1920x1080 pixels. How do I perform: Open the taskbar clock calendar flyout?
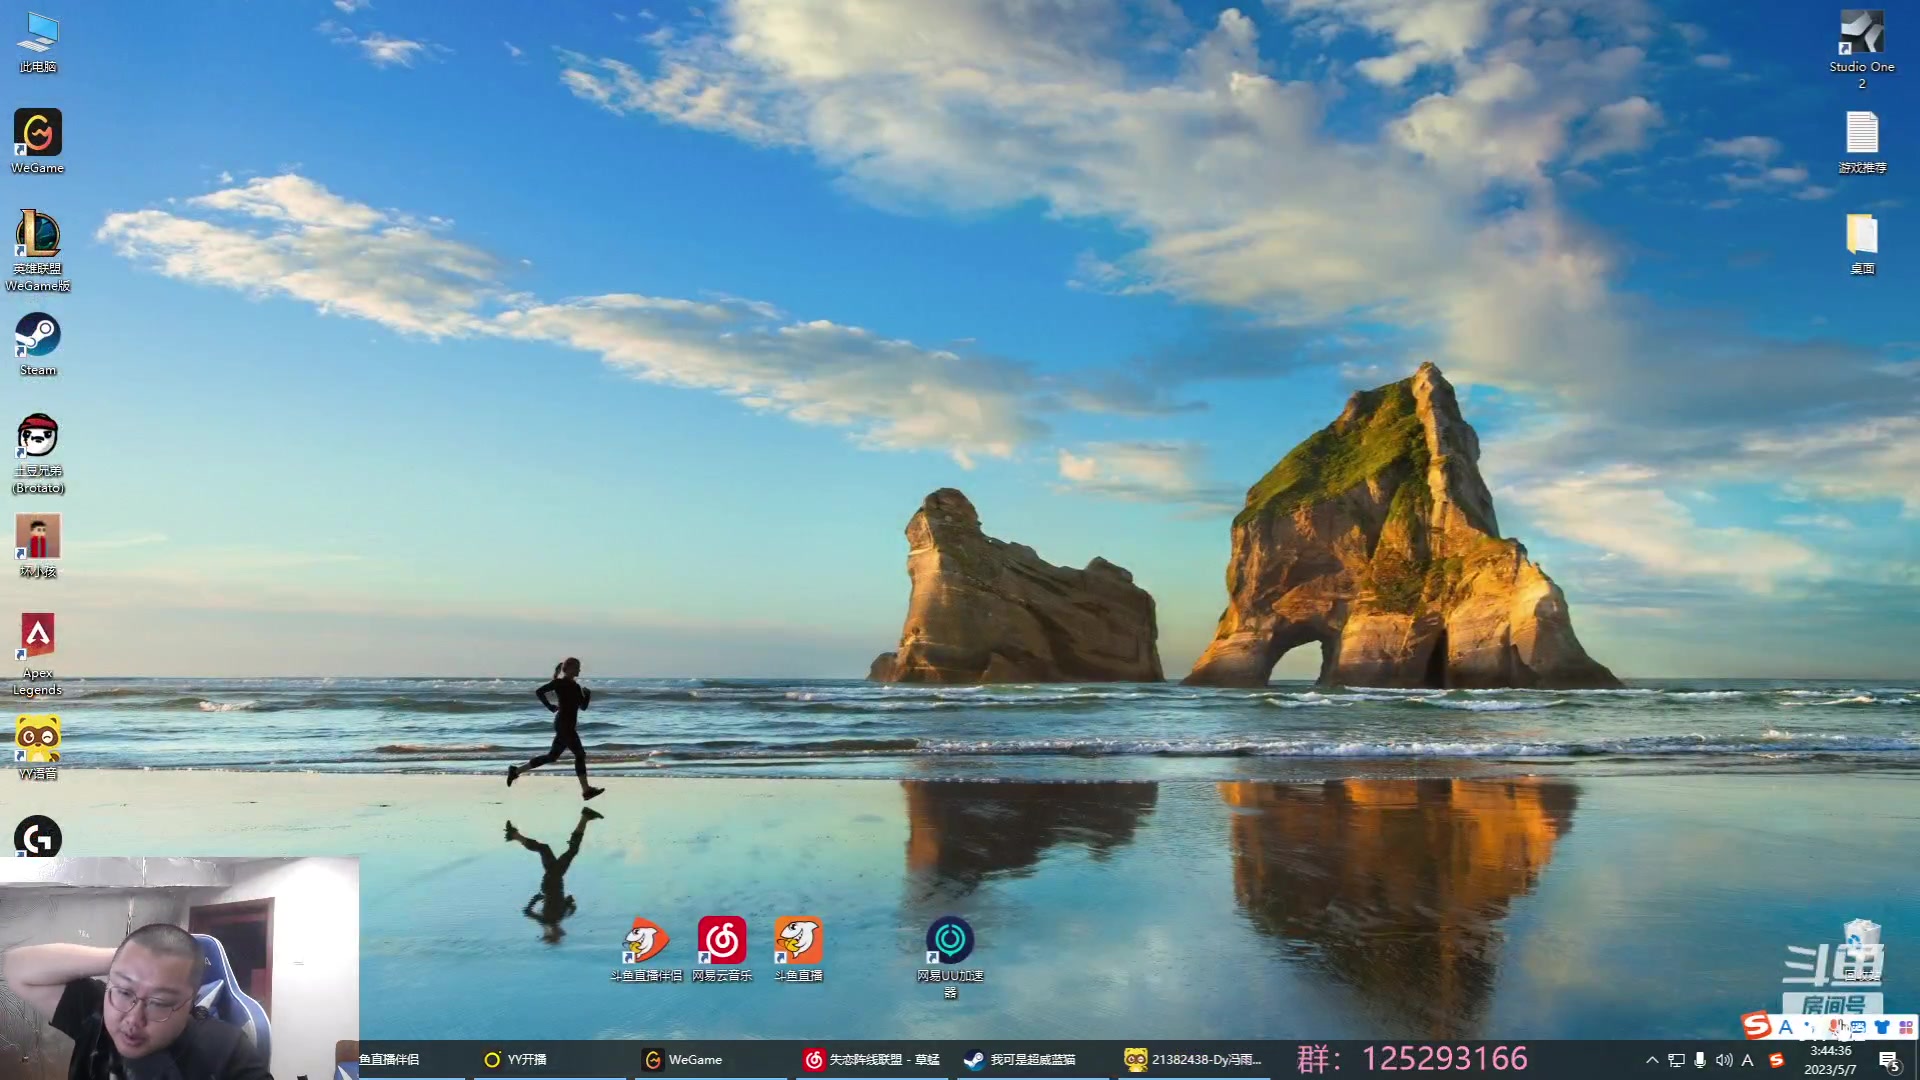[x=1830, y=1060]
